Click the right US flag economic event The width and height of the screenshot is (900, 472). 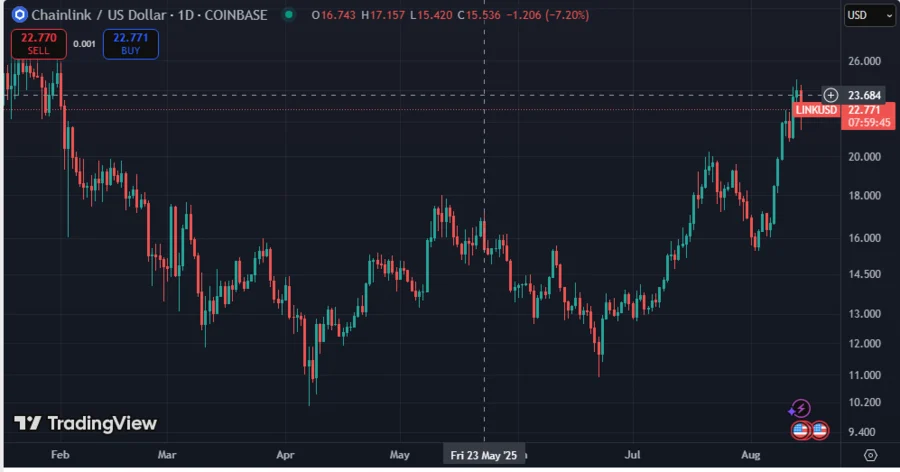pyautogui.click(x=820, y=430)
